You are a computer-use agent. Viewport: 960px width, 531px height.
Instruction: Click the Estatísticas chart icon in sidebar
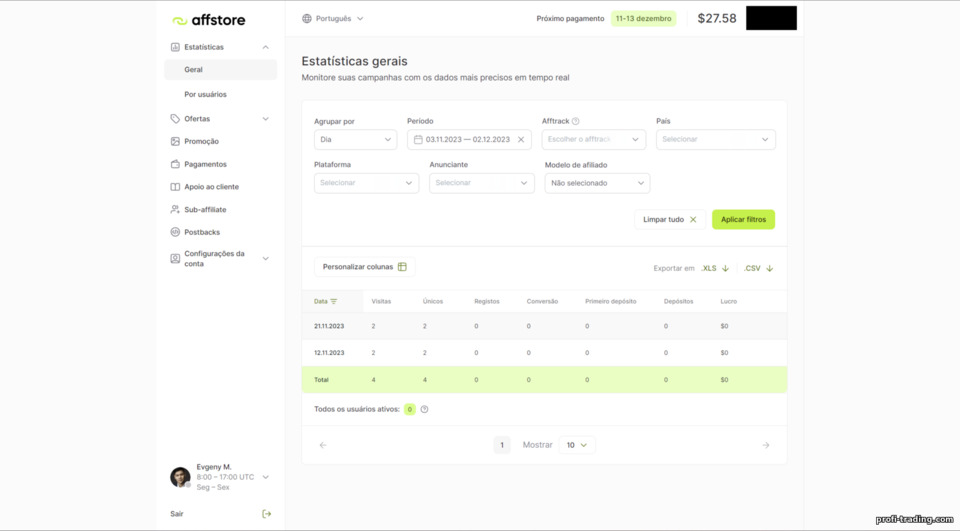coord(175,47)
